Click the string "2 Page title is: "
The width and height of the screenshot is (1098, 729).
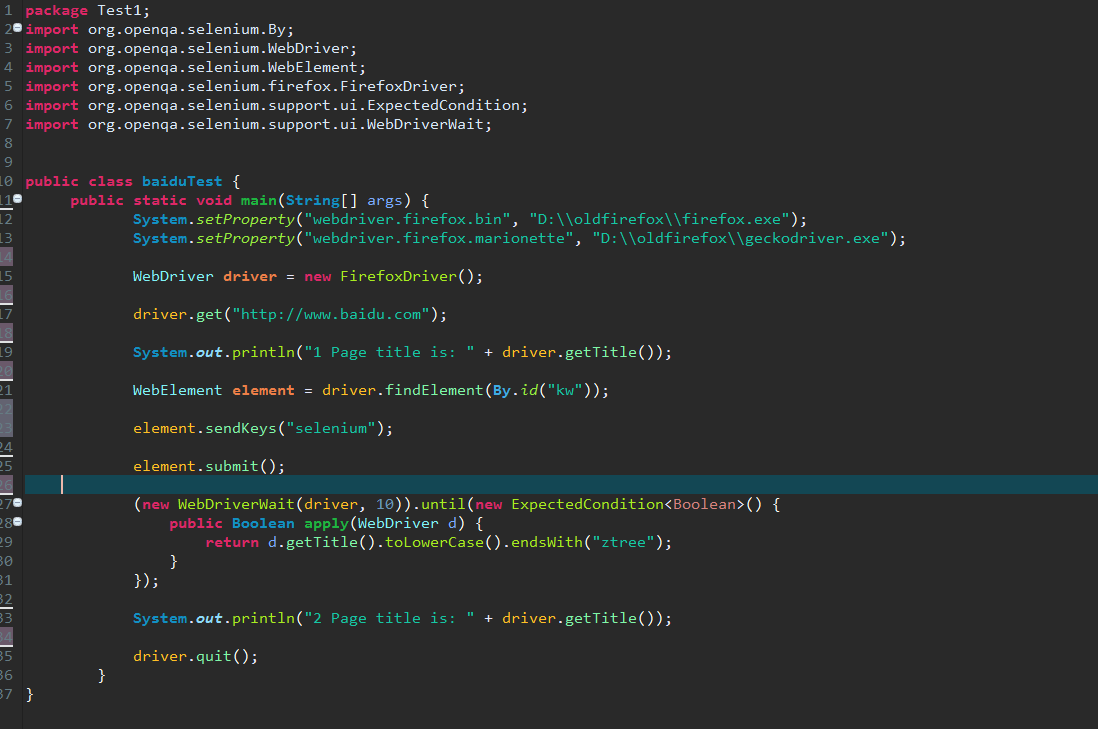coord(389,618)
